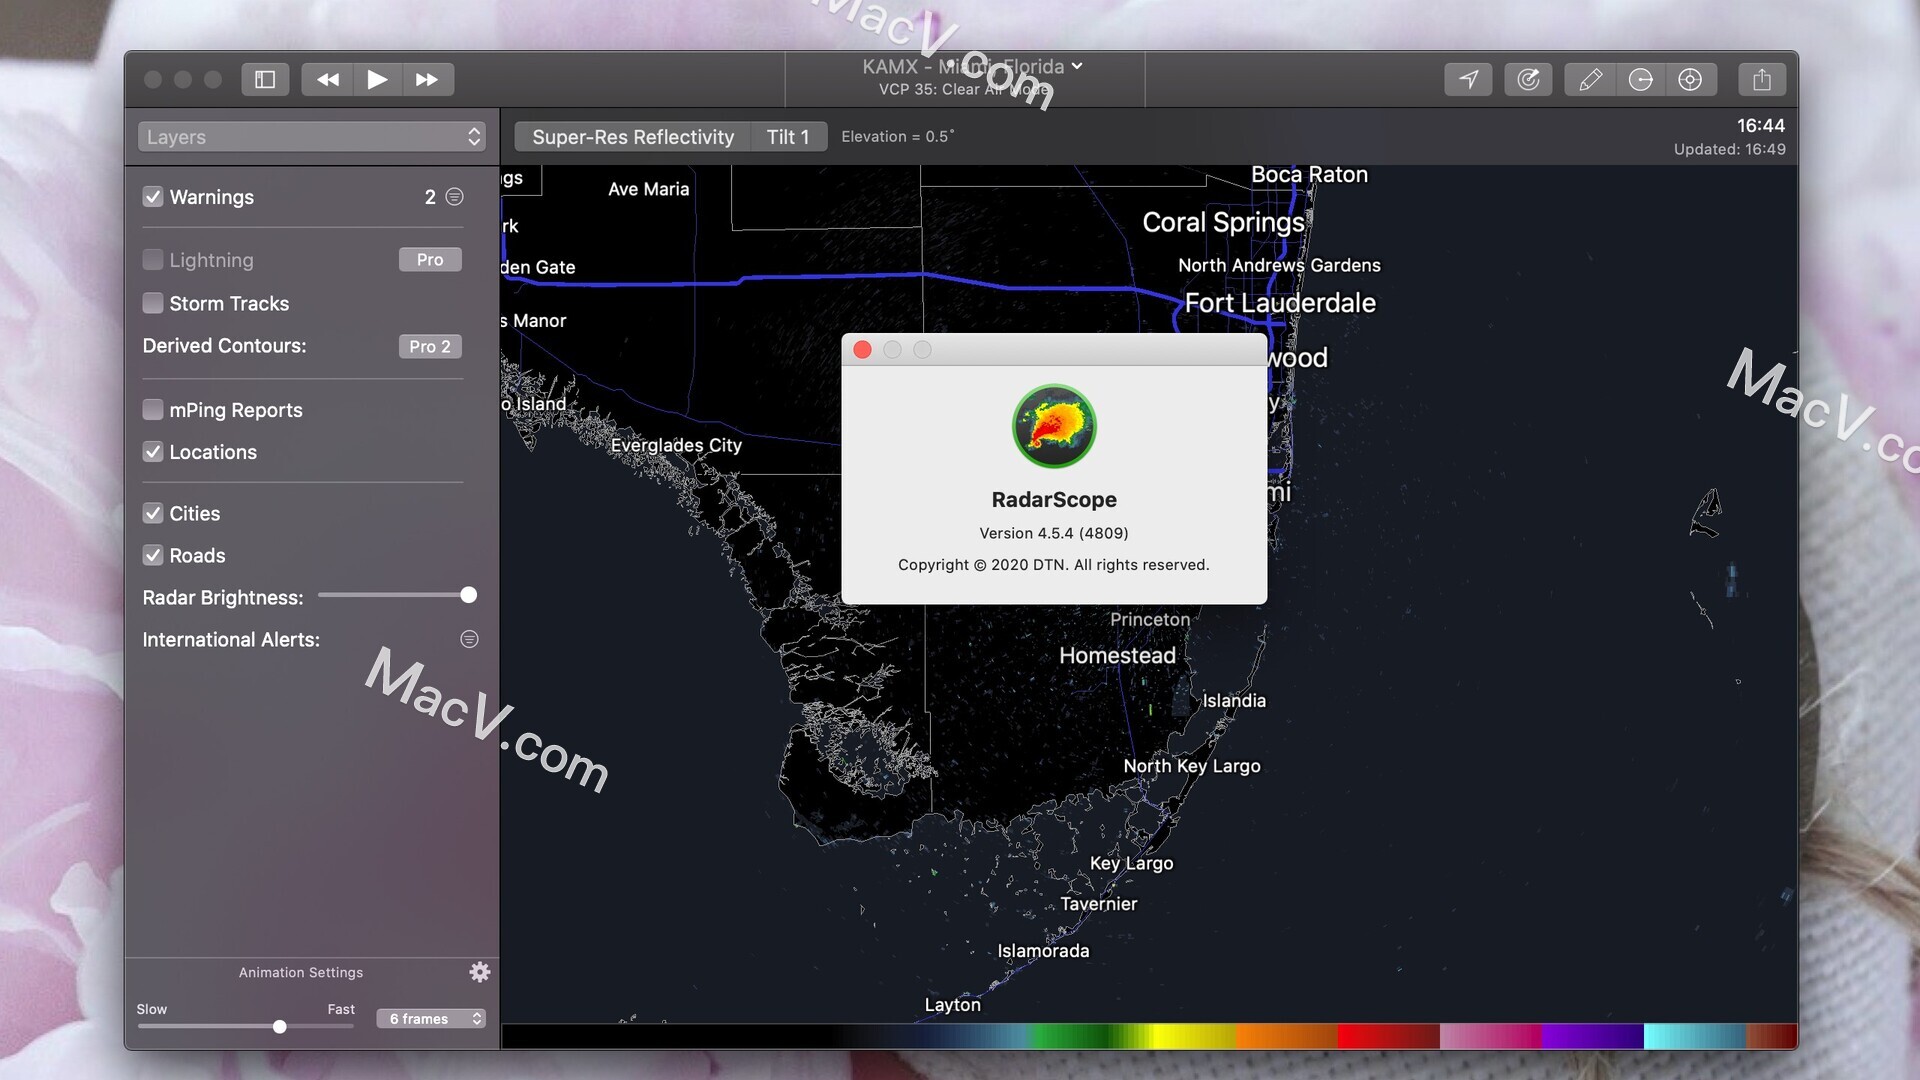Click Princeton label on map
This screenshot has width=1920, height=1080.
tap(1150, 619)
